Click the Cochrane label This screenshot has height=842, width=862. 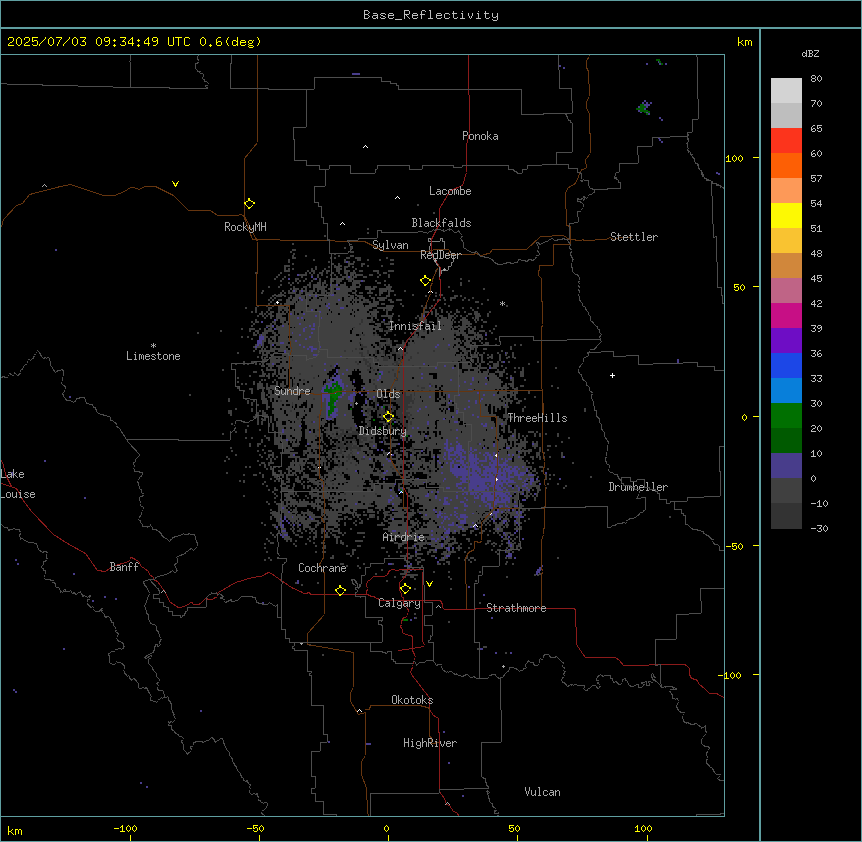click(x=322, y=568)
